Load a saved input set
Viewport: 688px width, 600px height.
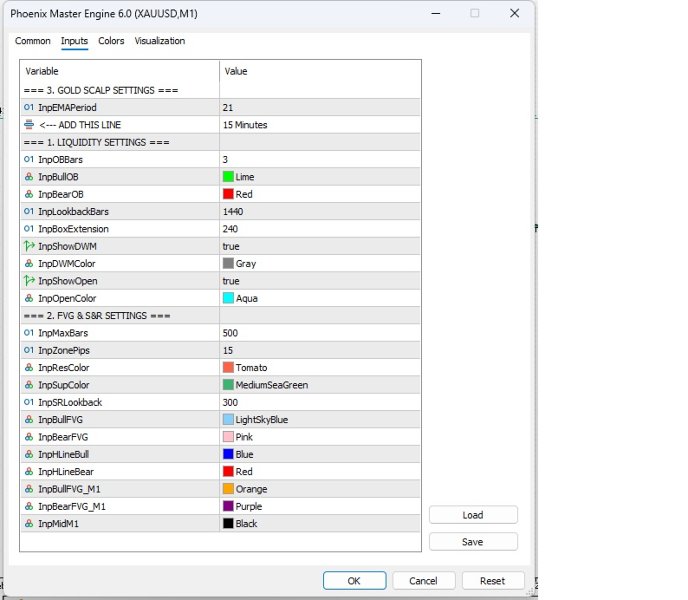point(473,515)
